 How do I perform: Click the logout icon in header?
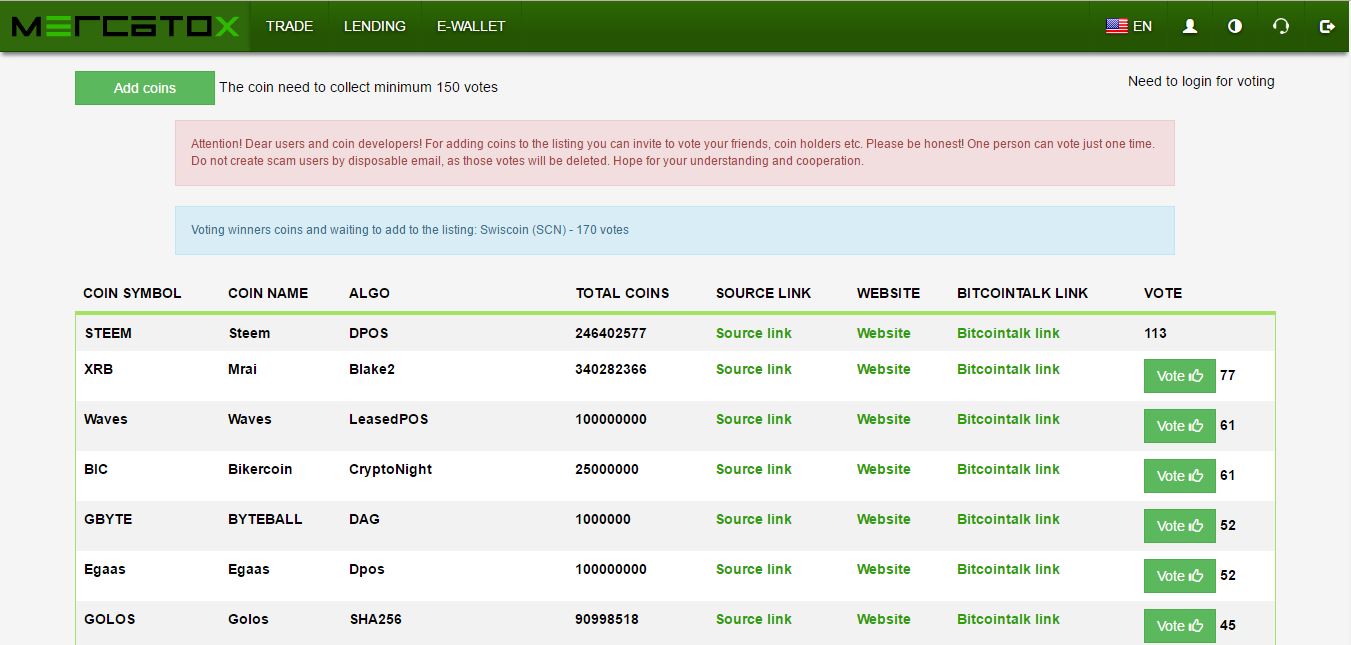pos(1327,27)
